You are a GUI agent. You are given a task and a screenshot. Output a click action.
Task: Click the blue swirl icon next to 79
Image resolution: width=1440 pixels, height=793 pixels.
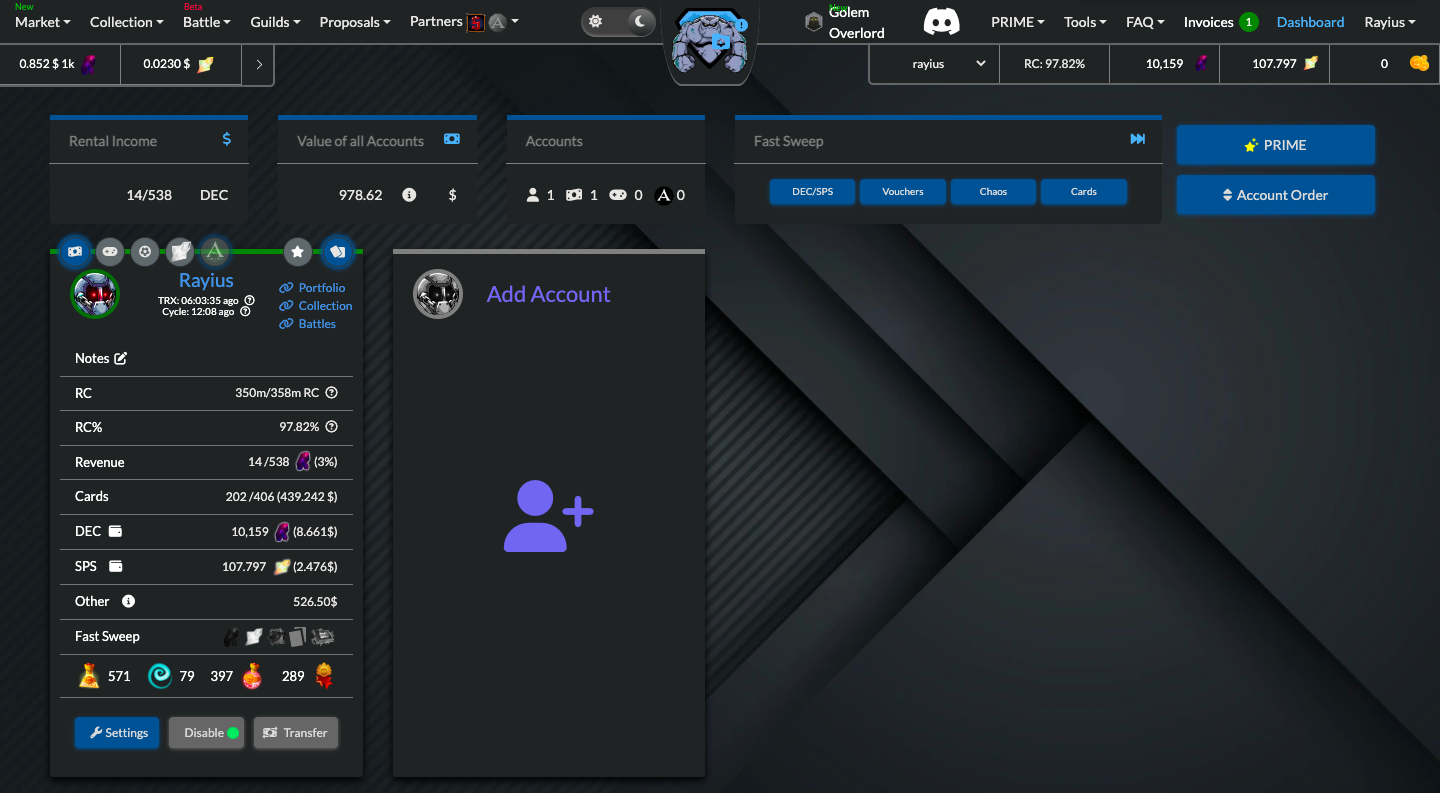[x=159, y=676]
